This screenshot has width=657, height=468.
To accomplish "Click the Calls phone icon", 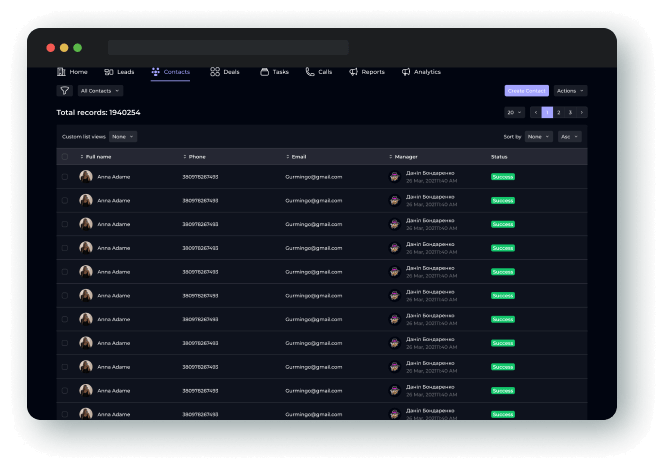I will click(x=311, y=72).
